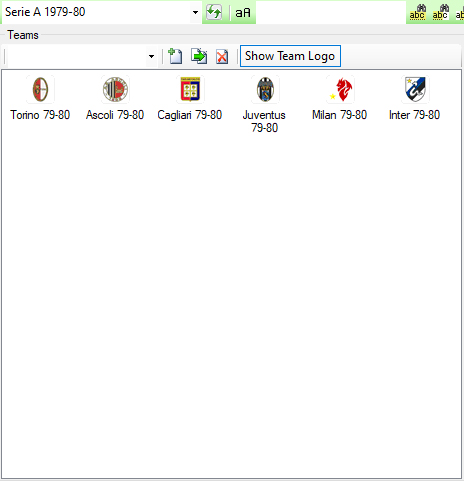Click the Ascoli 79-80 label text
464x481 pixels.
tap(115, 115)
